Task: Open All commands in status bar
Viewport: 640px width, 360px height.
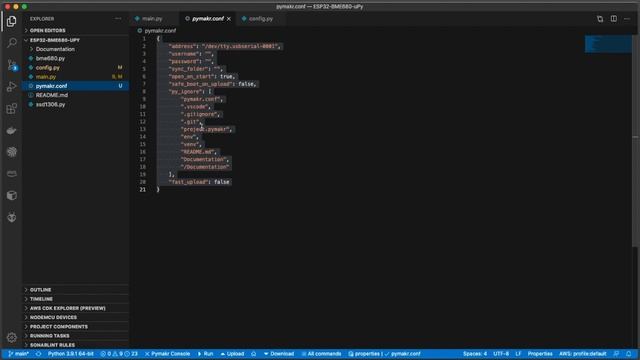Action: pos(321,354)
